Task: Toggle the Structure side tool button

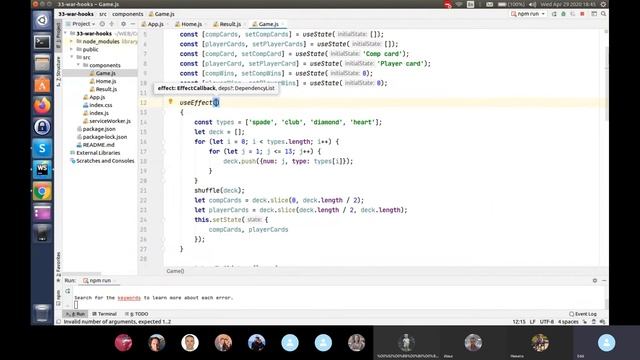Action: (x=58, y=71)
